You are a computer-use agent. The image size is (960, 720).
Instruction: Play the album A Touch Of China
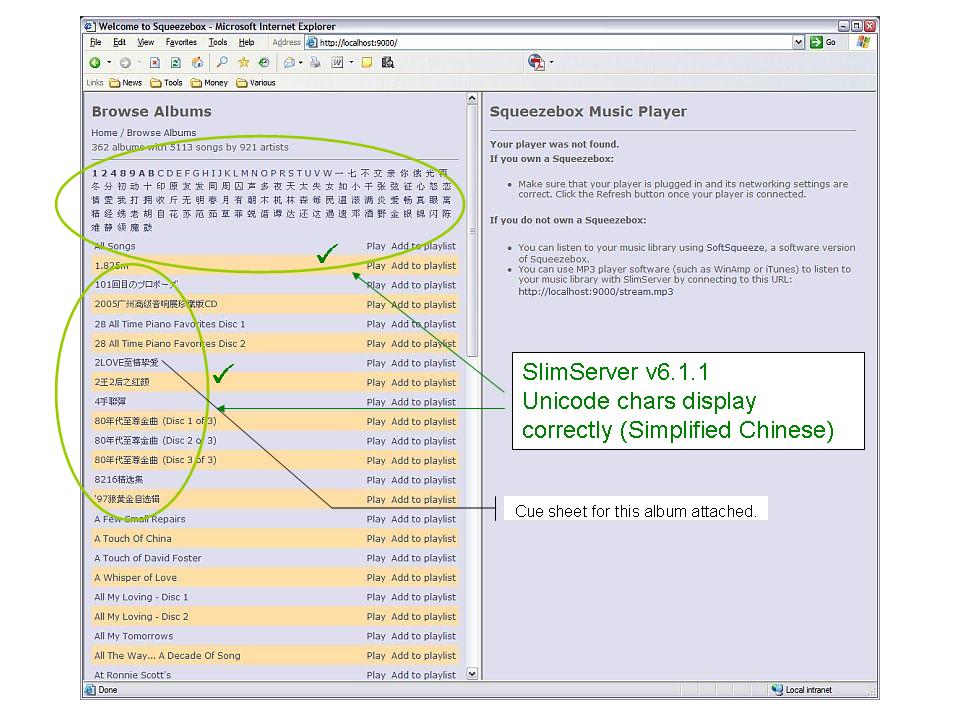coord(375,539)
